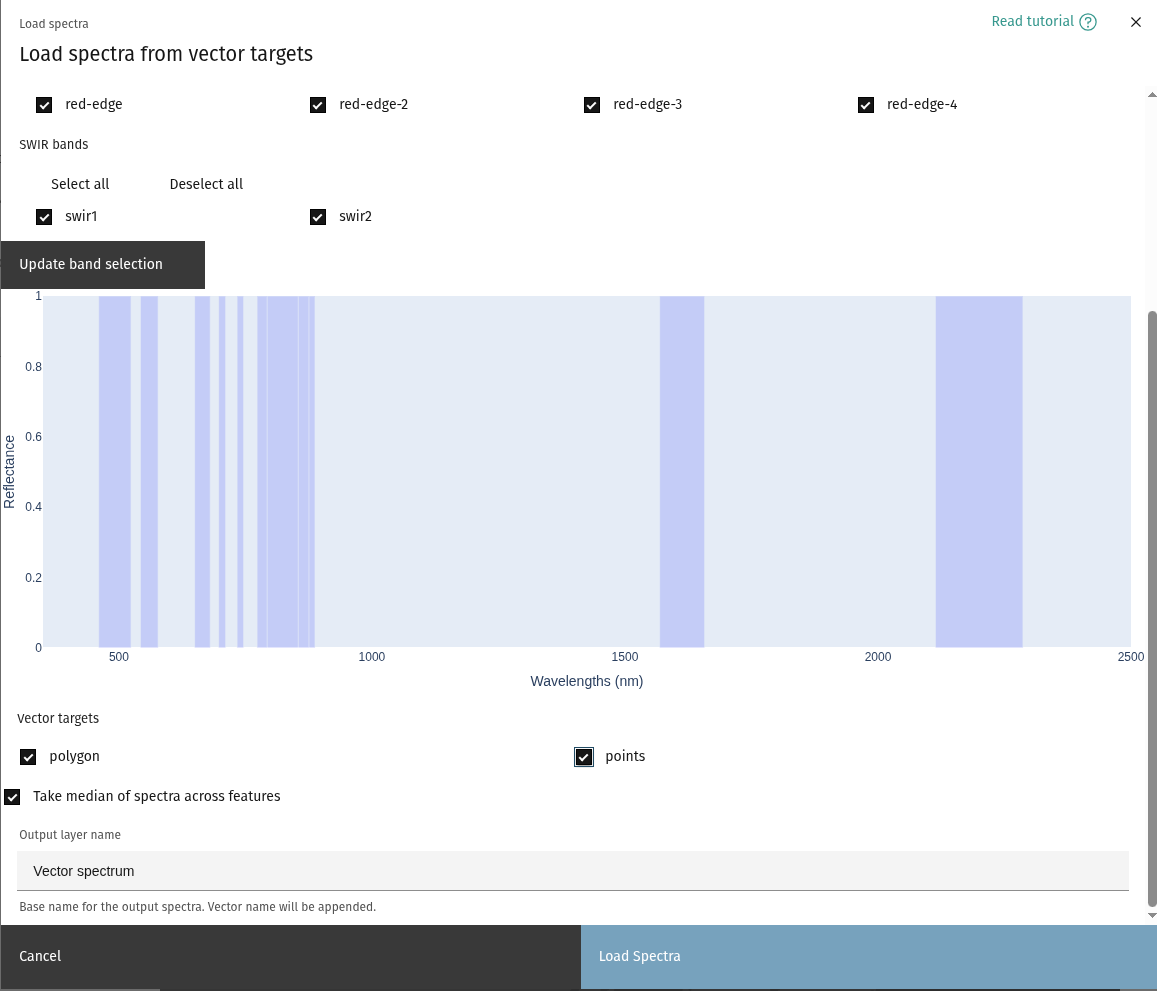The width and height of the screenshot is (1157, 991).
Task: Deselect the red-edge-3 band
Action: (x=592, y=105)
